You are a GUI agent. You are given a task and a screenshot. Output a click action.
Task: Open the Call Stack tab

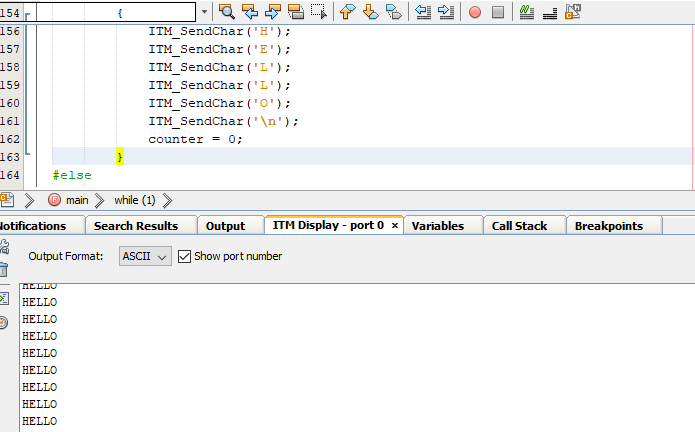pos(519,226)
